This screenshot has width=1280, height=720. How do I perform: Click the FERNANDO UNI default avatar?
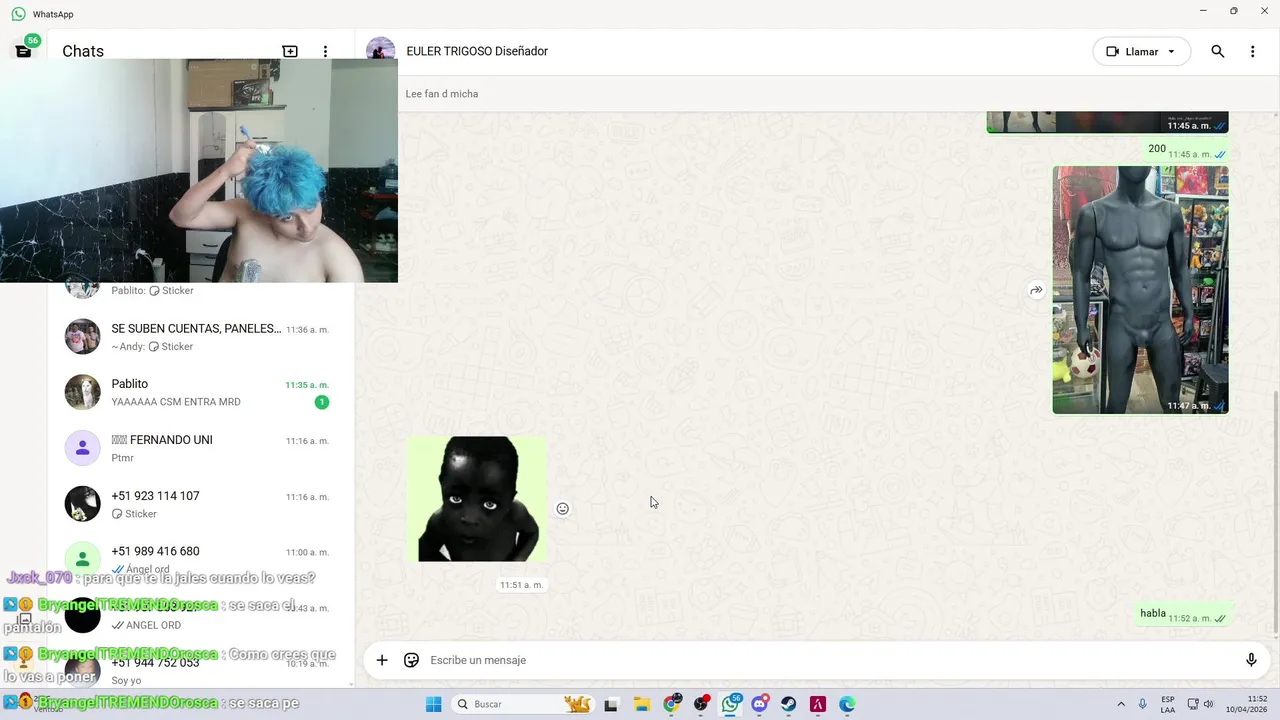82,448
